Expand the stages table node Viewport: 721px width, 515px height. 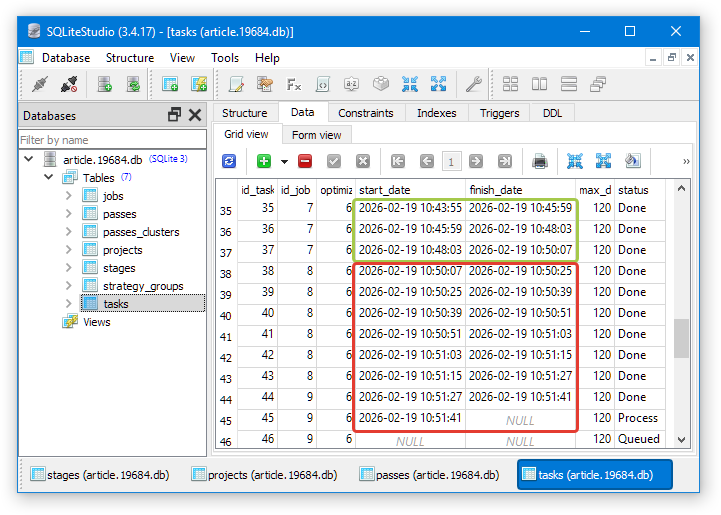(69, 268)
